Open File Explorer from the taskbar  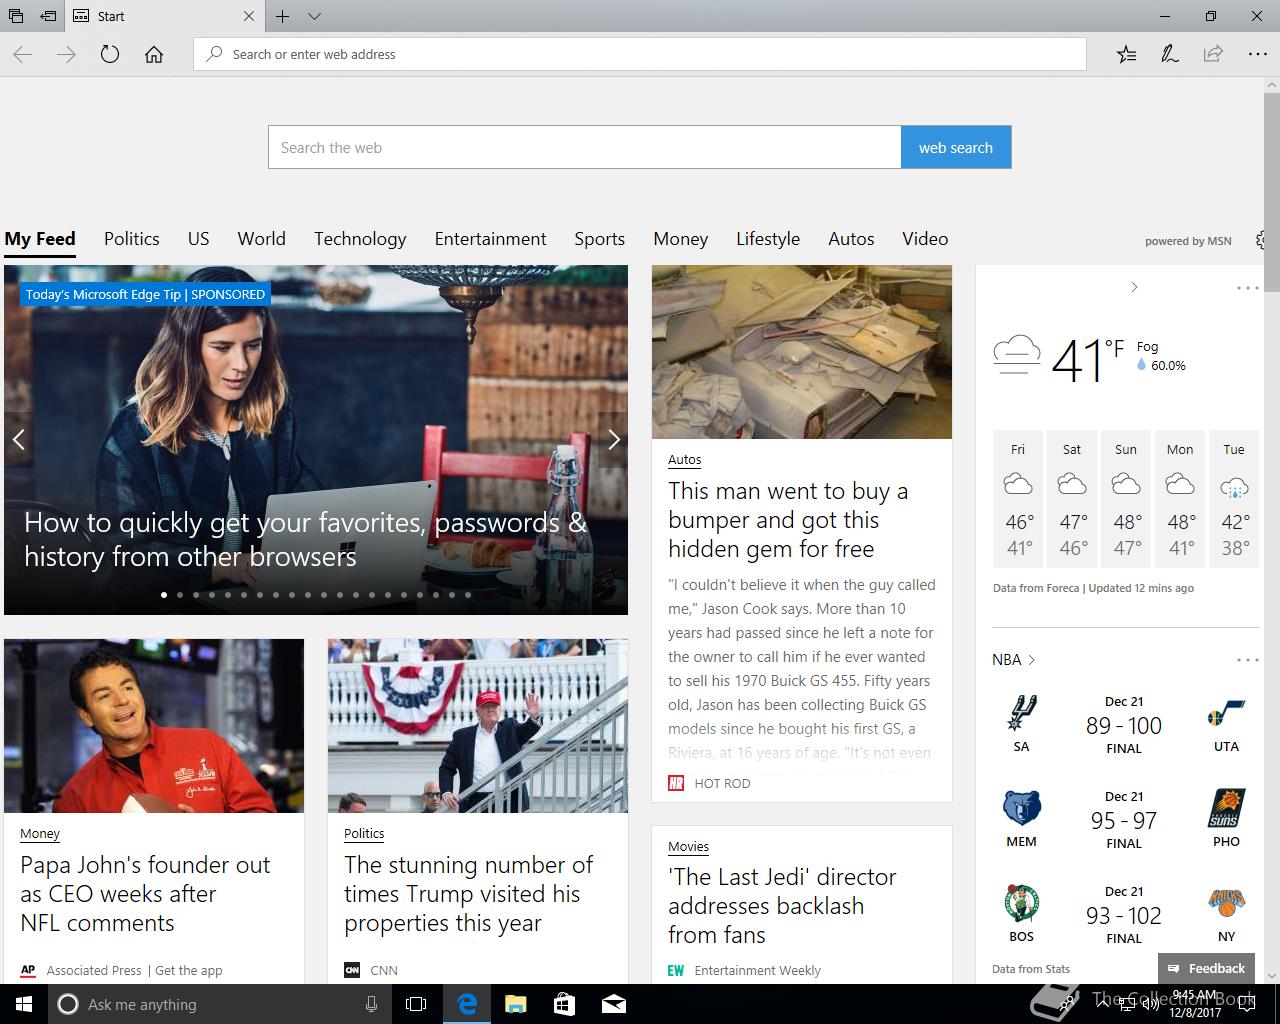coord(515,1004)
